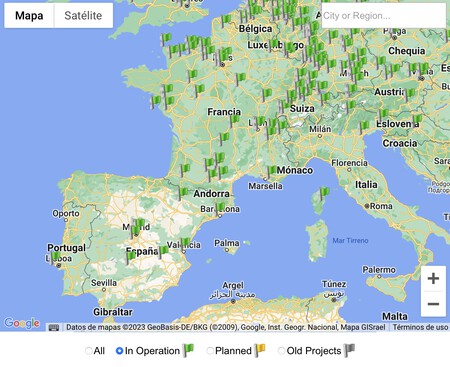The image size is (450, 367).
Task: Select the green flag beside Mónaco label
Action: [x=271, y=172]
